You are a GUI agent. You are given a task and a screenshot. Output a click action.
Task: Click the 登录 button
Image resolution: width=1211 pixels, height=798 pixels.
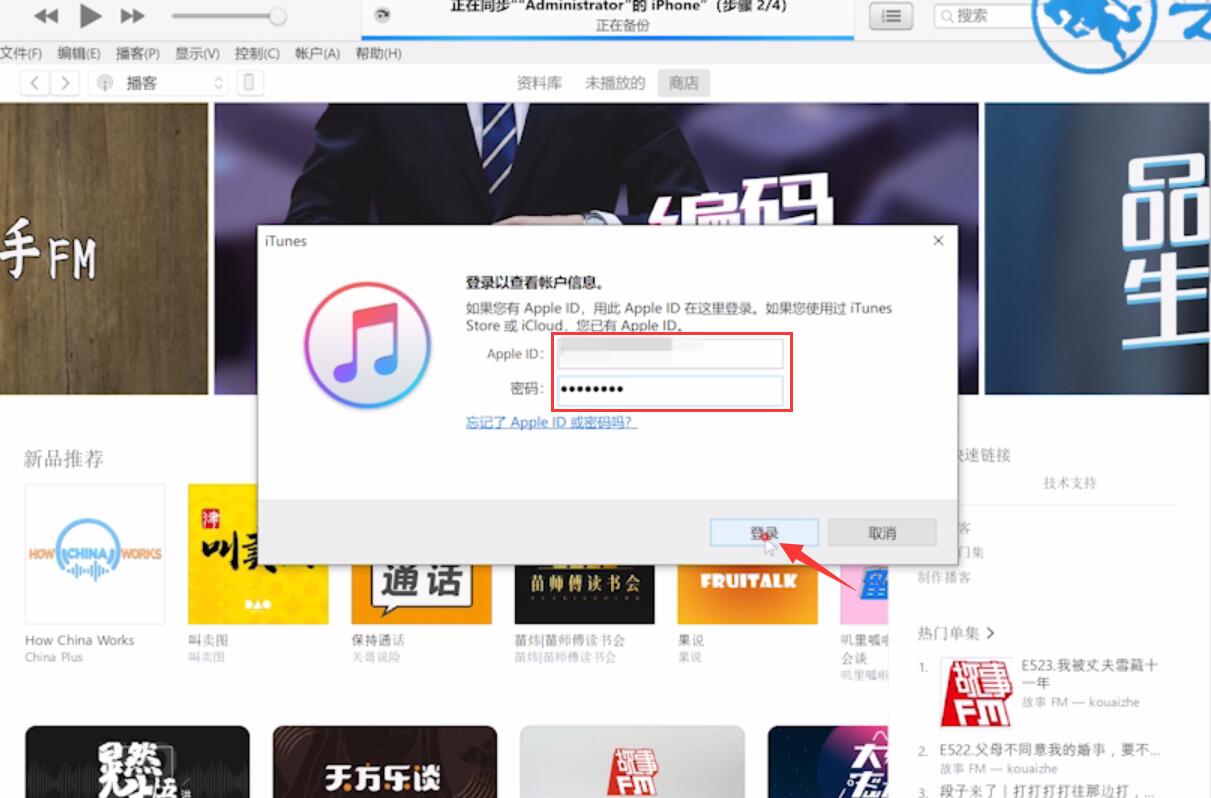click(x=764, y=533)
